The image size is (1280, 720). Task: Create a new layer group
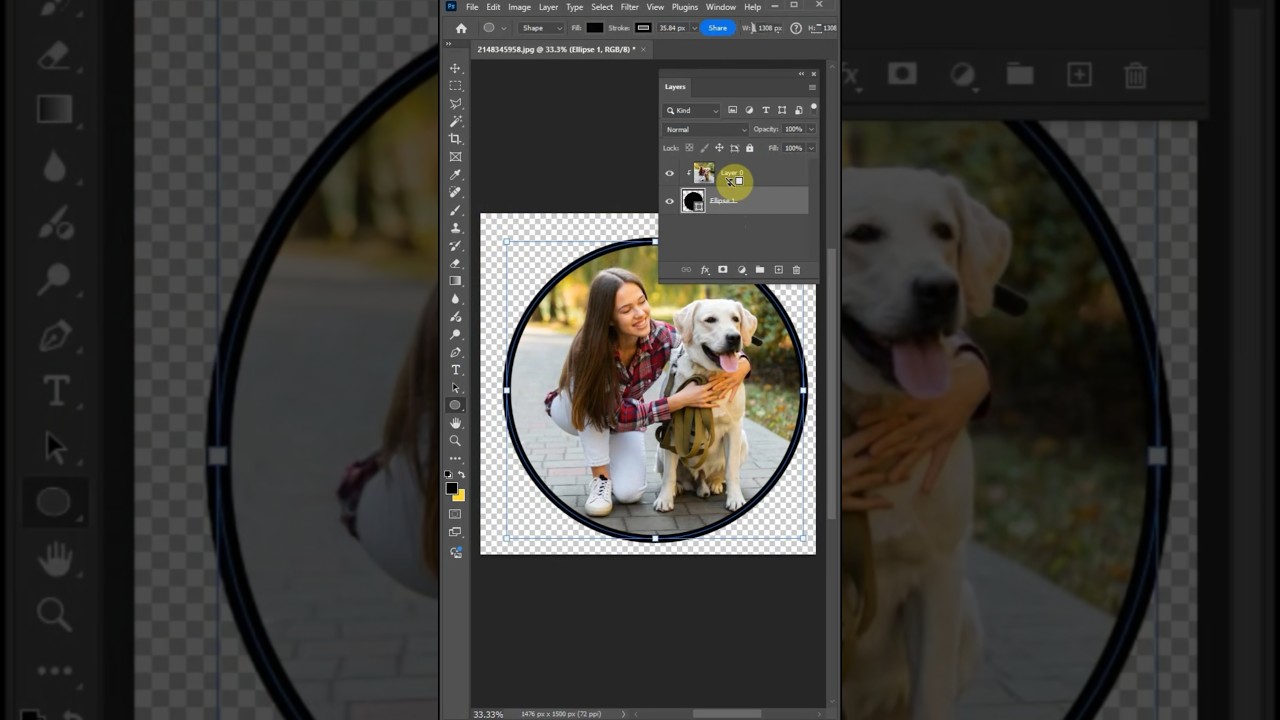[759, 270]
